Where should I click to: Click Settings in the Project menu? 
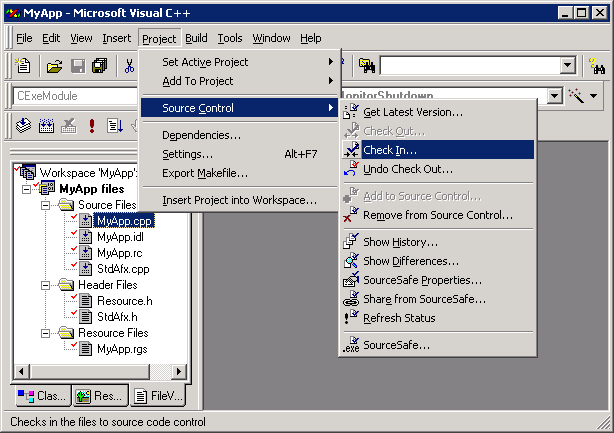187,154
